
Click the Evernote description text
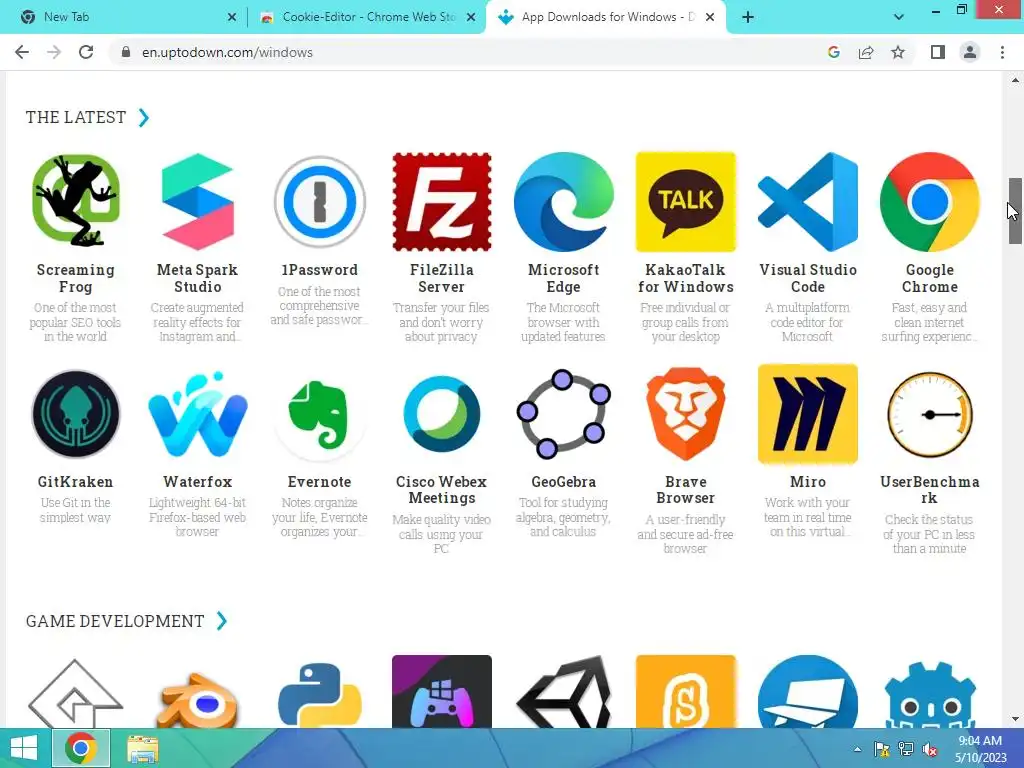click(319, 517)
